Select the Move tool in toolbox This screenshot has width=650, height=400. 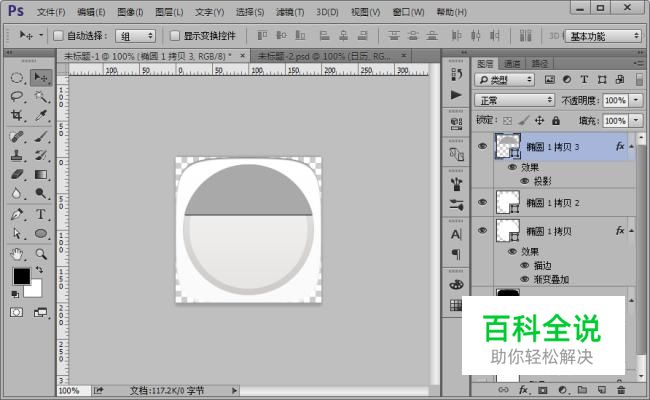(41, 78)
